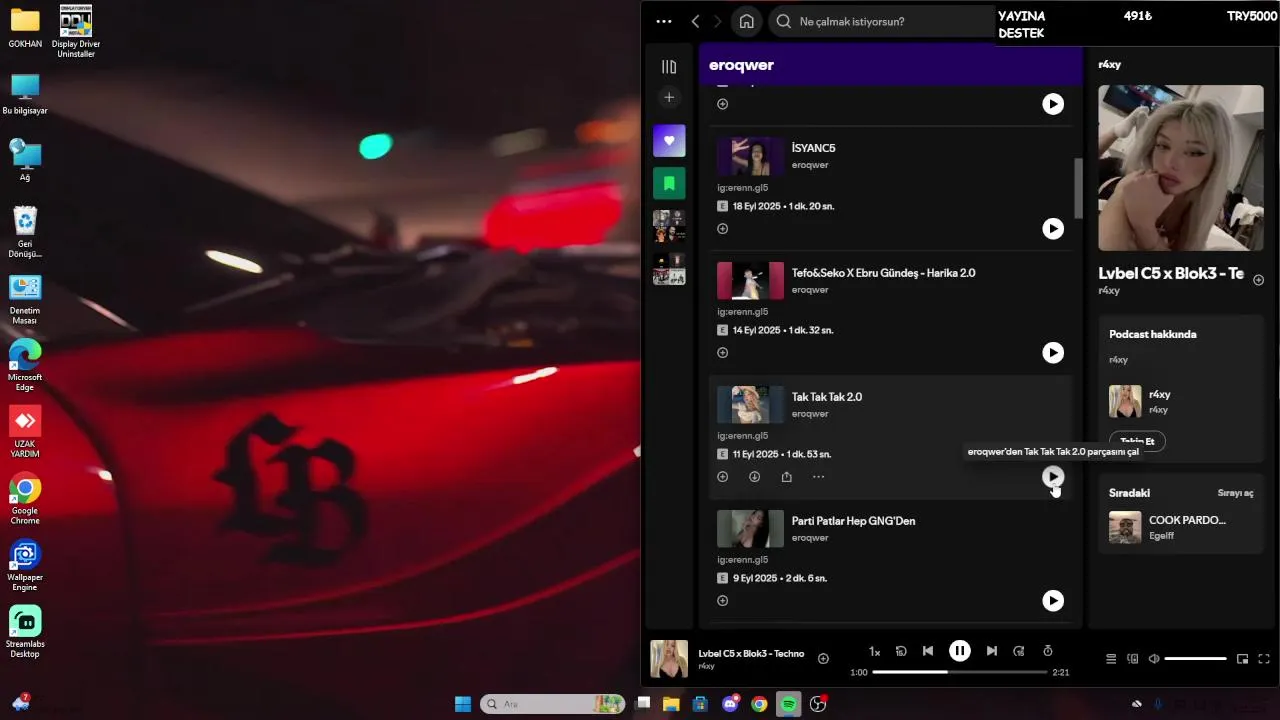
Task: Play Tak Tak Tak 2.0 episode
Action: pos(1053,477)
